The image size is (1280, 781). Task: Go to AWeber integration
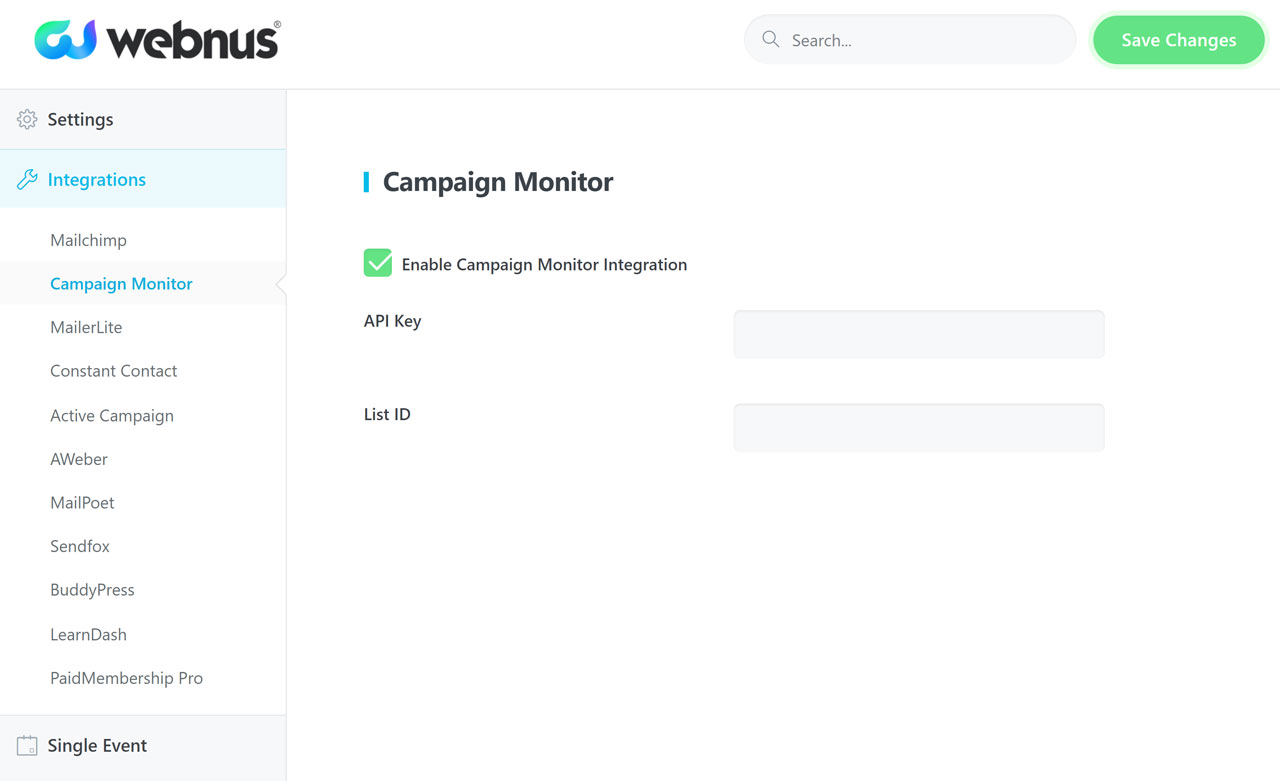(x=79, y=459)
